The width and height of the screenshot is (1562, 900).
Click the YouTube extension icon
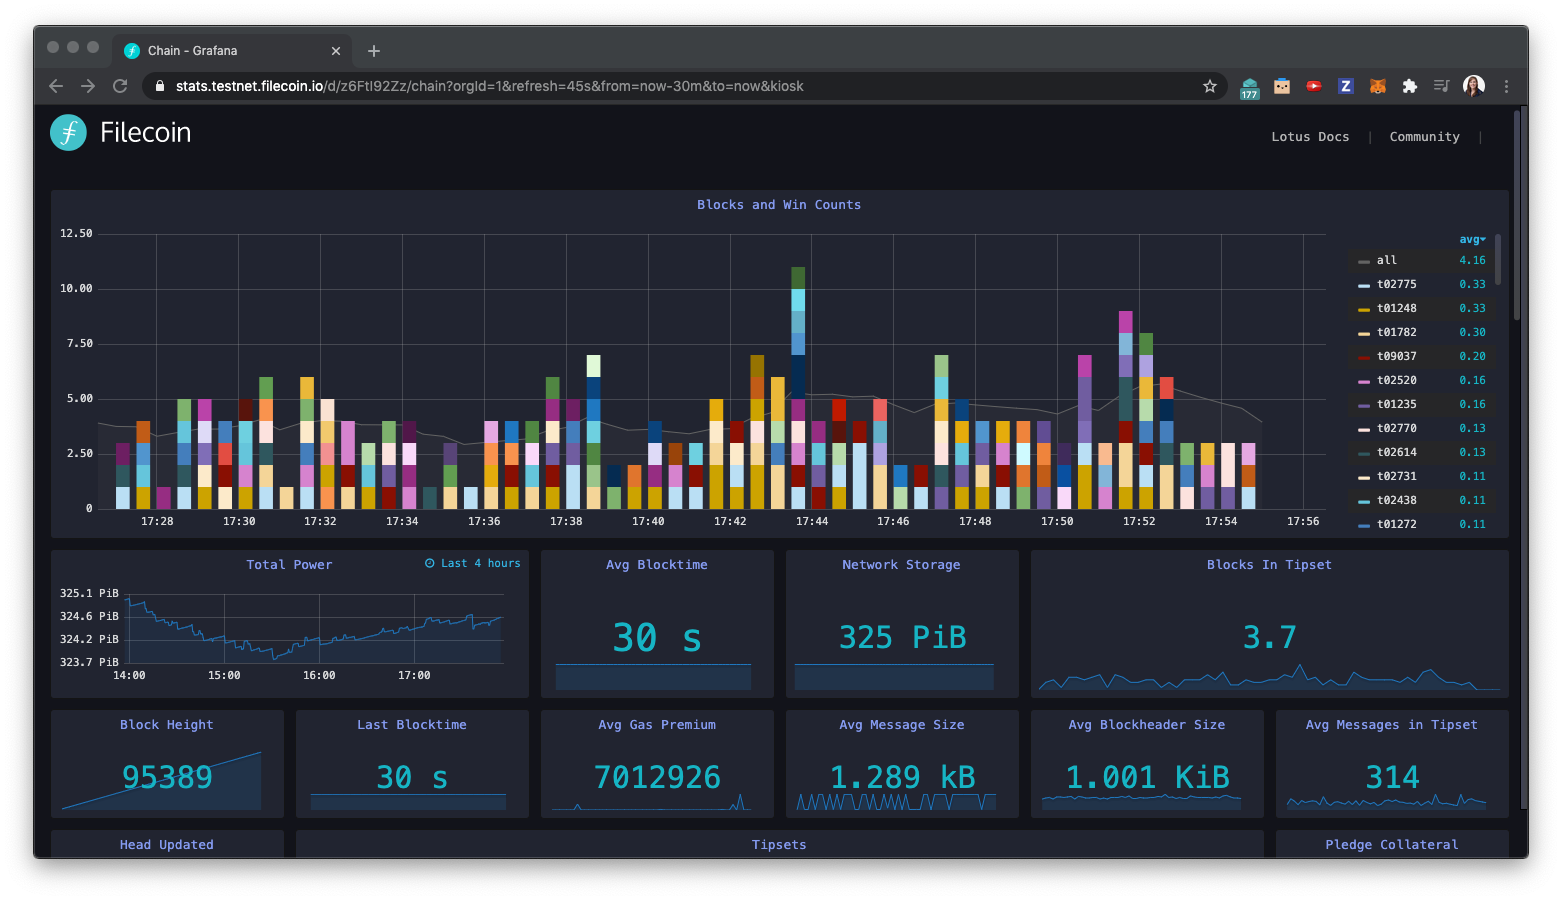[1314, 86]
